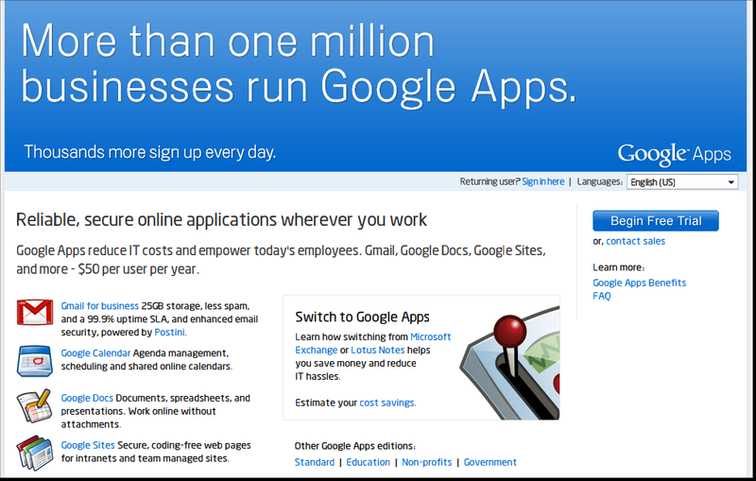Click the Begin Free Trial button
The height and width of the screenshot is (481, 756).
[x=656, y=221]
